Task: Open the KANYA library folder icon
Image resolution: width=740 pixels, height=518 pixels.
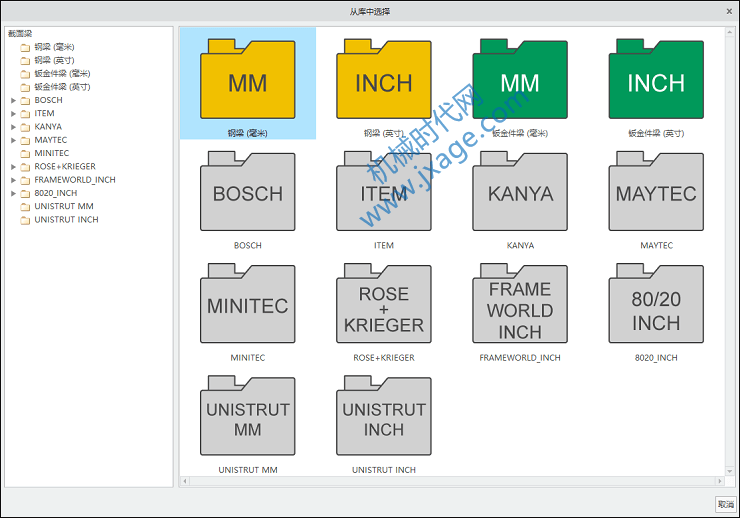Action: (520, 191)
